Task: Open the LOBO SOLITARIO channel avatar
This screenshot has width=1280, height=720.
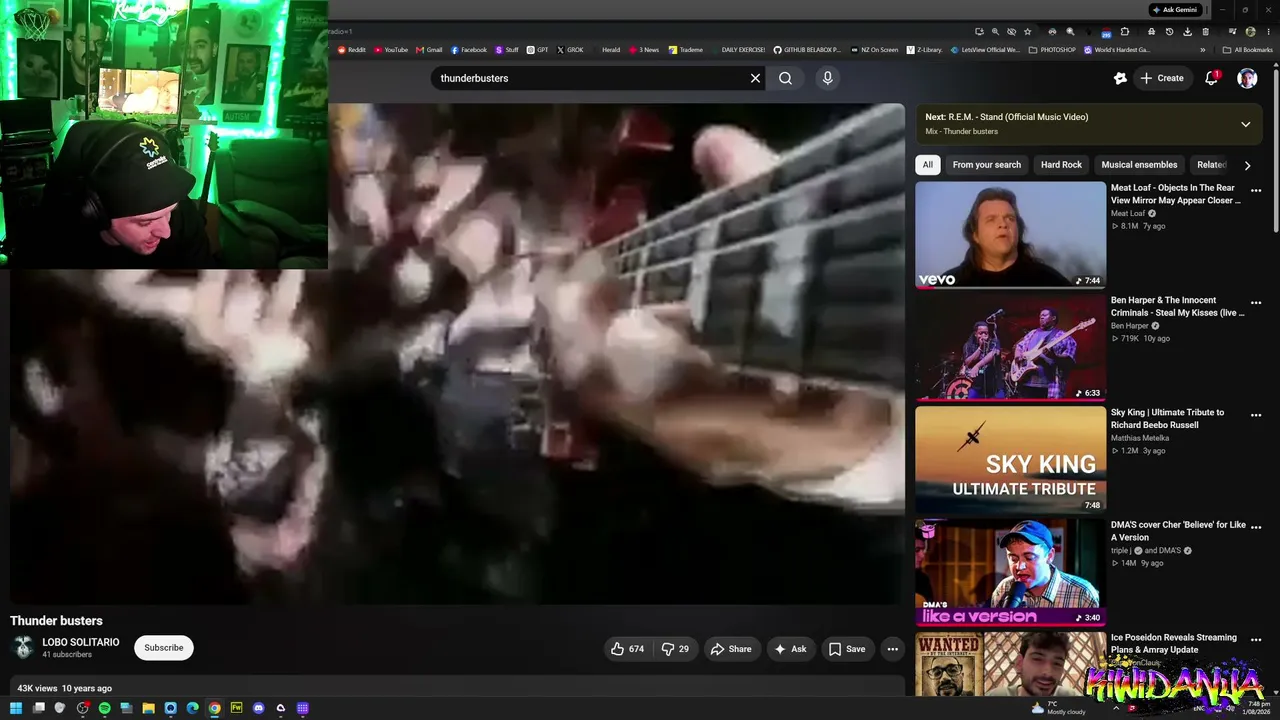Action: pyautogui.click(x=22, y=648)
